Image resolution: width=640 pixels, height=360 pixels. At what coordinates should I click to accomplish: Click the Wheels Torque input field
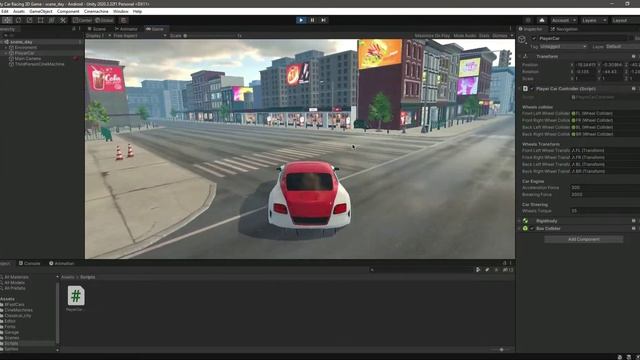pos(604,211)
